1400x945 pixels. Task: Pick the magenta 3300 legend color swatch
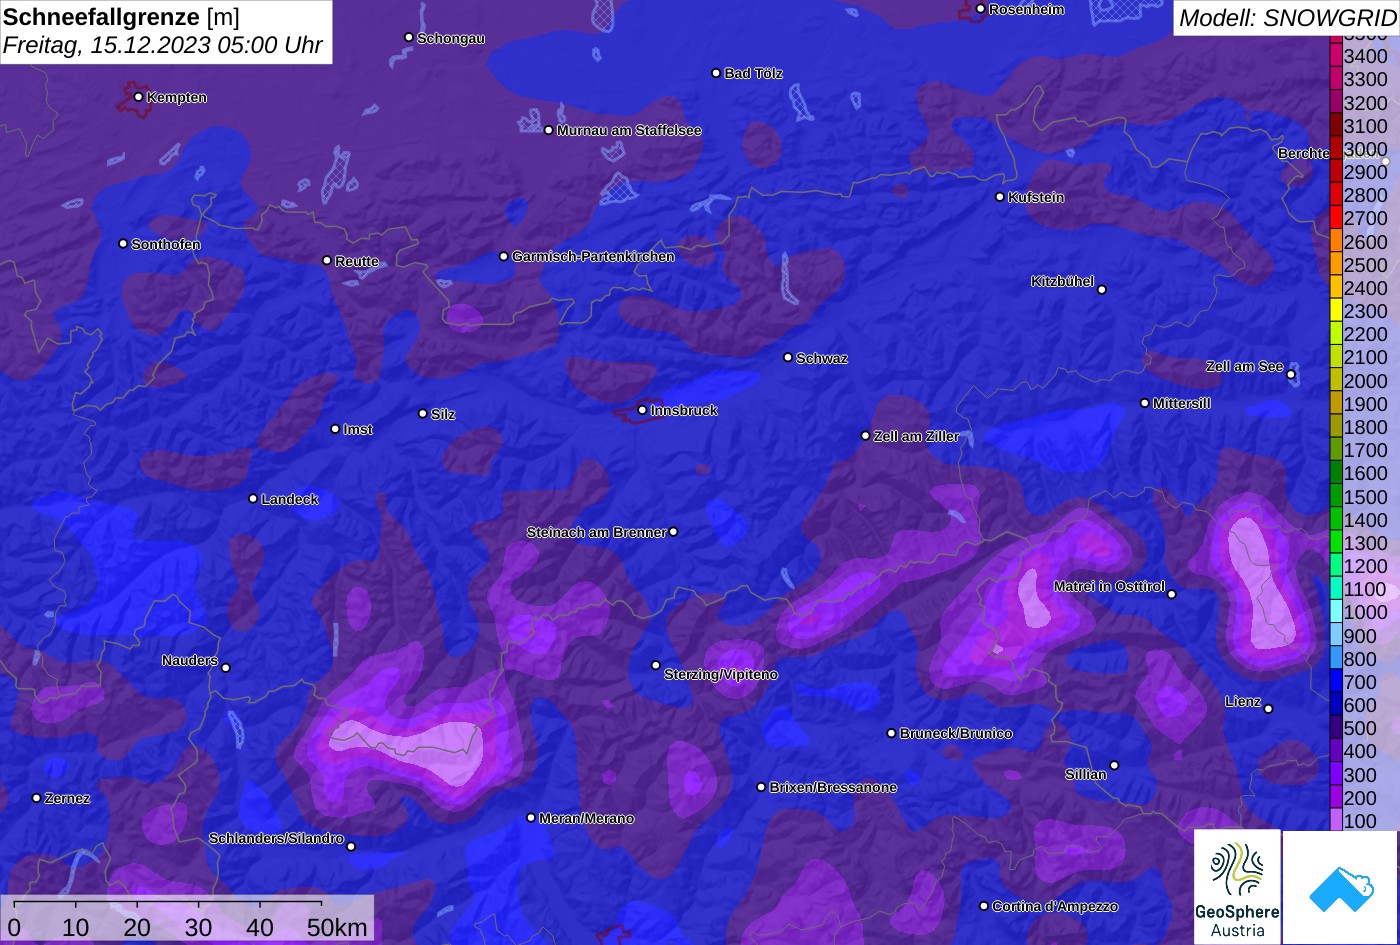click(1335, 79)
